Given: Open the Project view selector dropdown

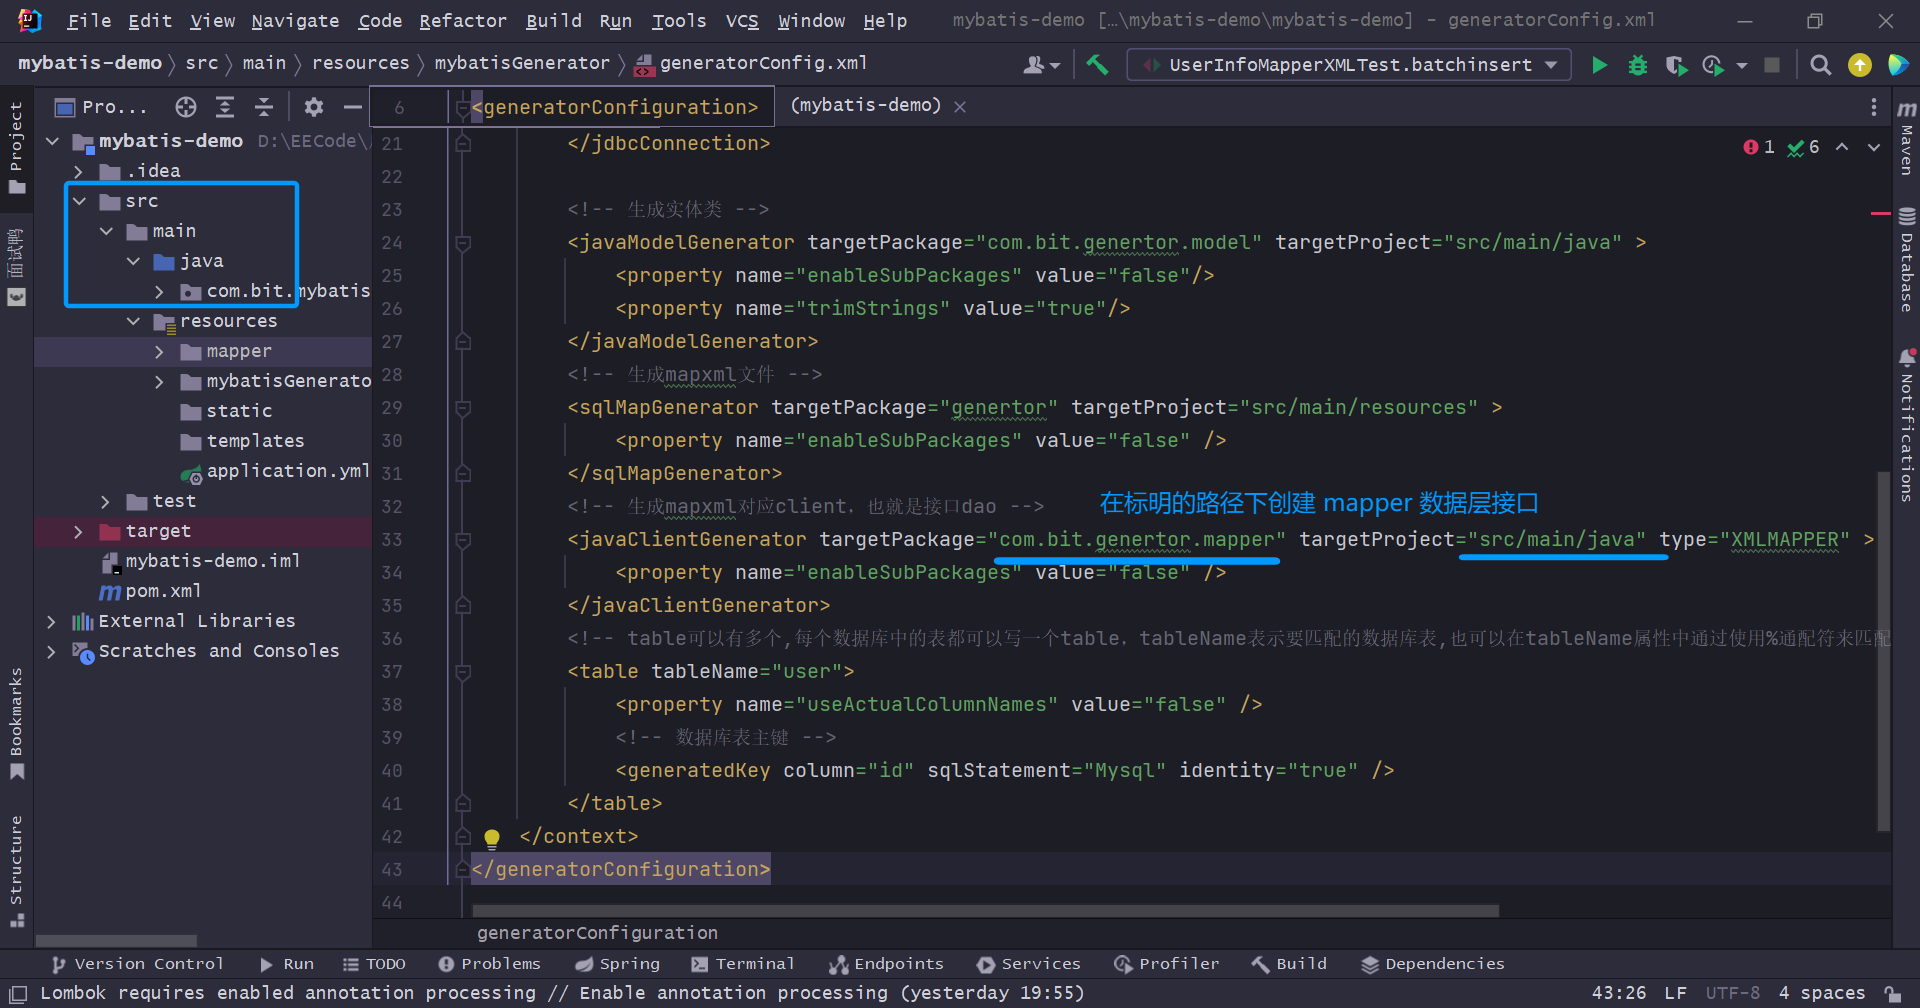Looking at the screenshot, I should pyautogui.click(x=101, y=107).
